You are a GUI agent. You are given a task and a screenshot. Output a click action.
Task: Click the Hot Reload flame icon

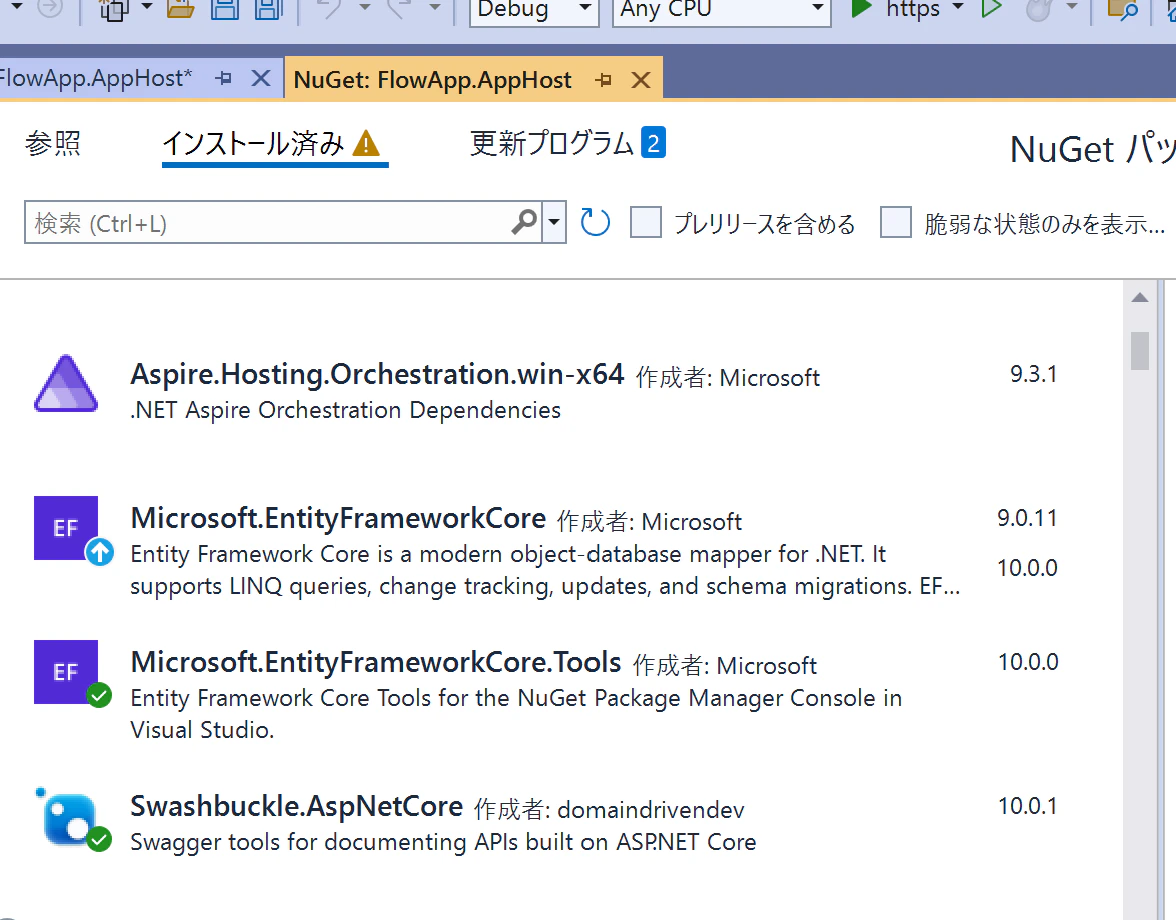1039,9
